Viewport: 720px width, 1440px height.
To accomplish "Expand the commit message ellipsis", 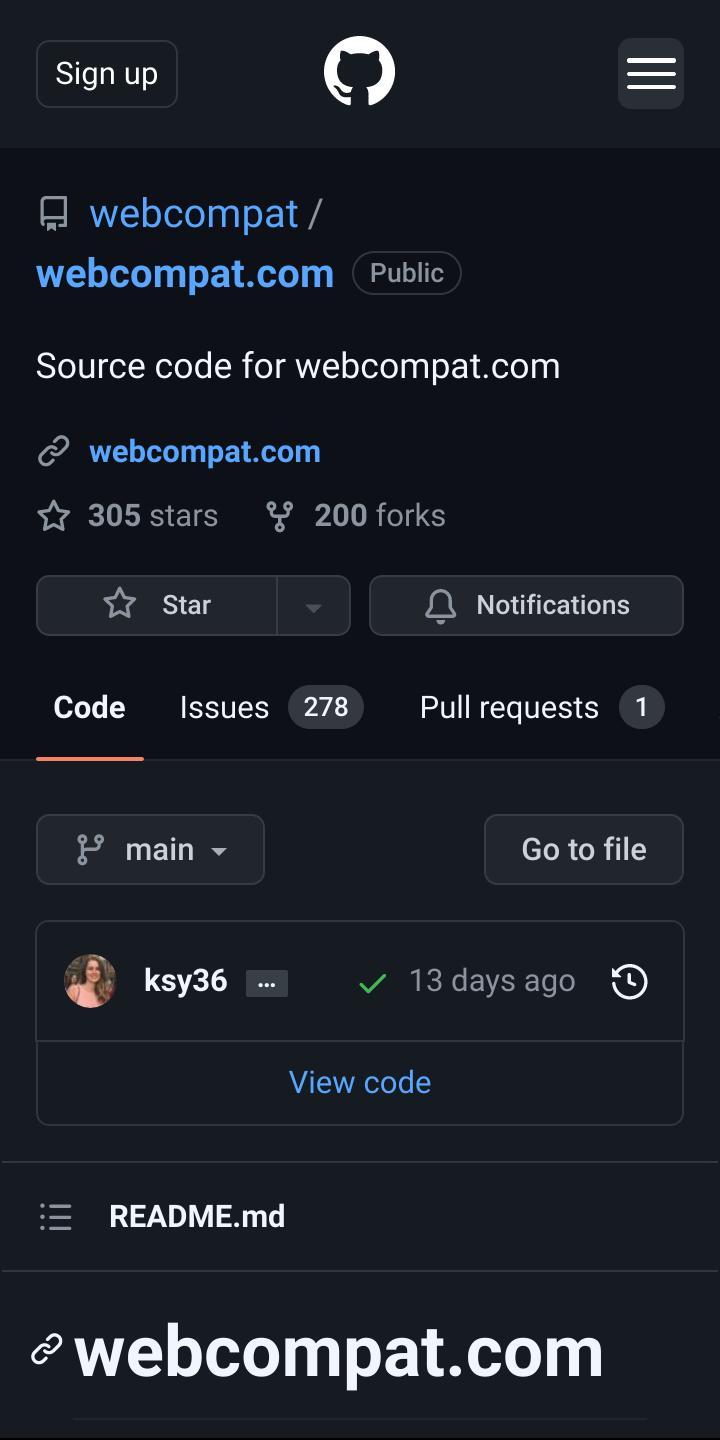I will pyautogui.click(x=267, y=983).
